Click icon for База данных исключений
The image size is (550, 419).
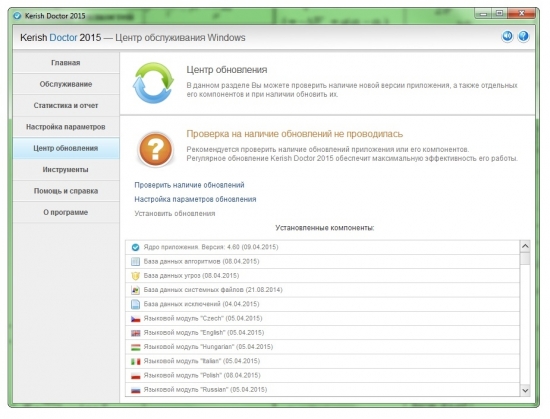[135, 304]
